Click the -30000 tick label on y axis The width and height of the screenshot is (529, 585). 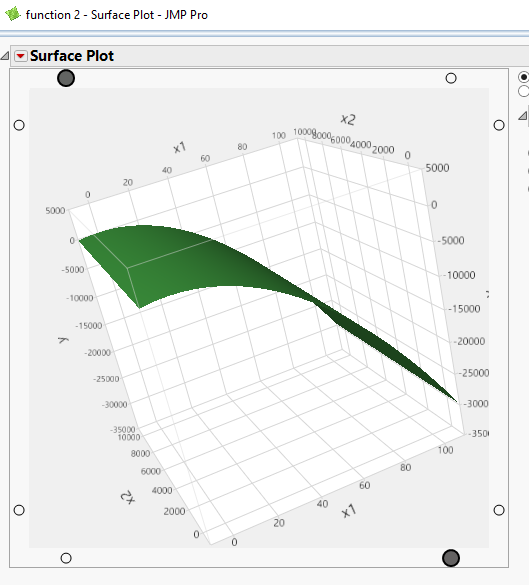pos(115,404)
